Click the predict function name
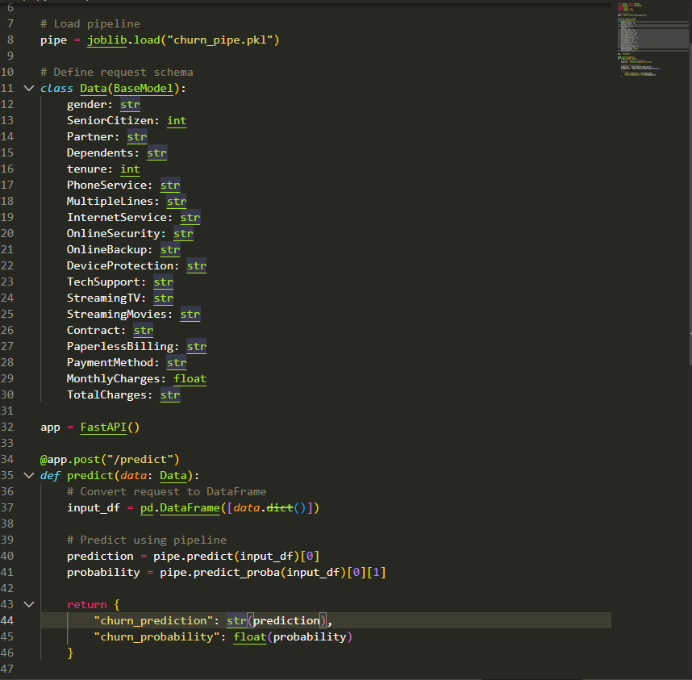The image size is (692, 680). click(x=90, y=475)
